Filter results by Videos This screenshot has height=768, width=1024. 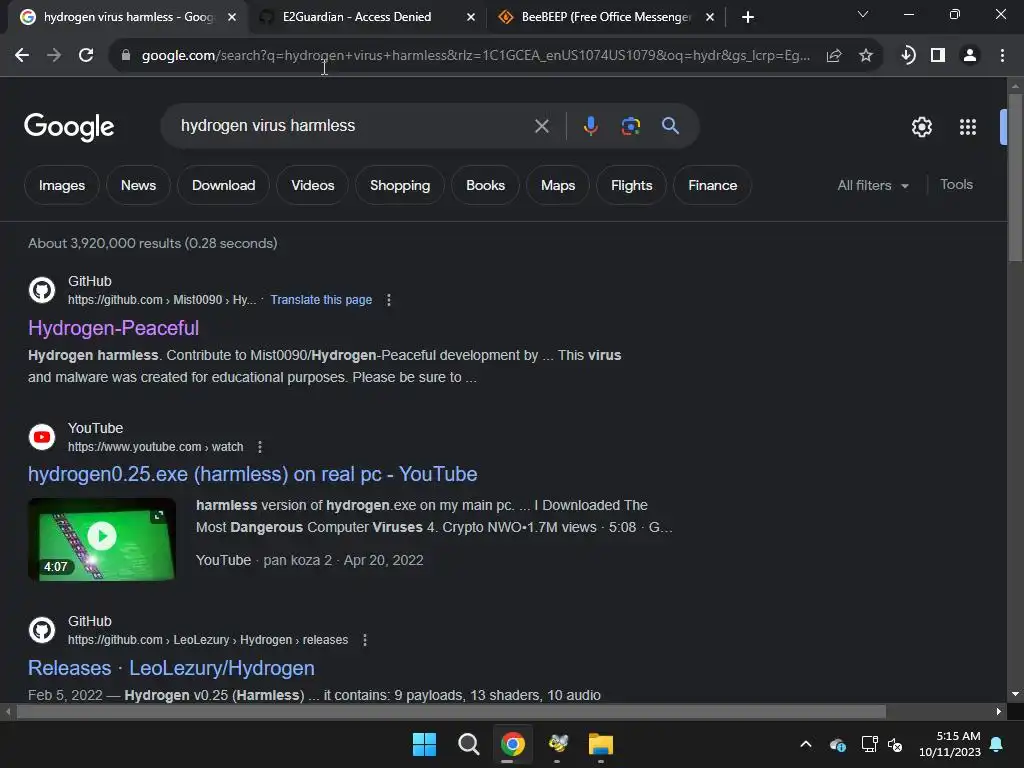pos(313,185)
